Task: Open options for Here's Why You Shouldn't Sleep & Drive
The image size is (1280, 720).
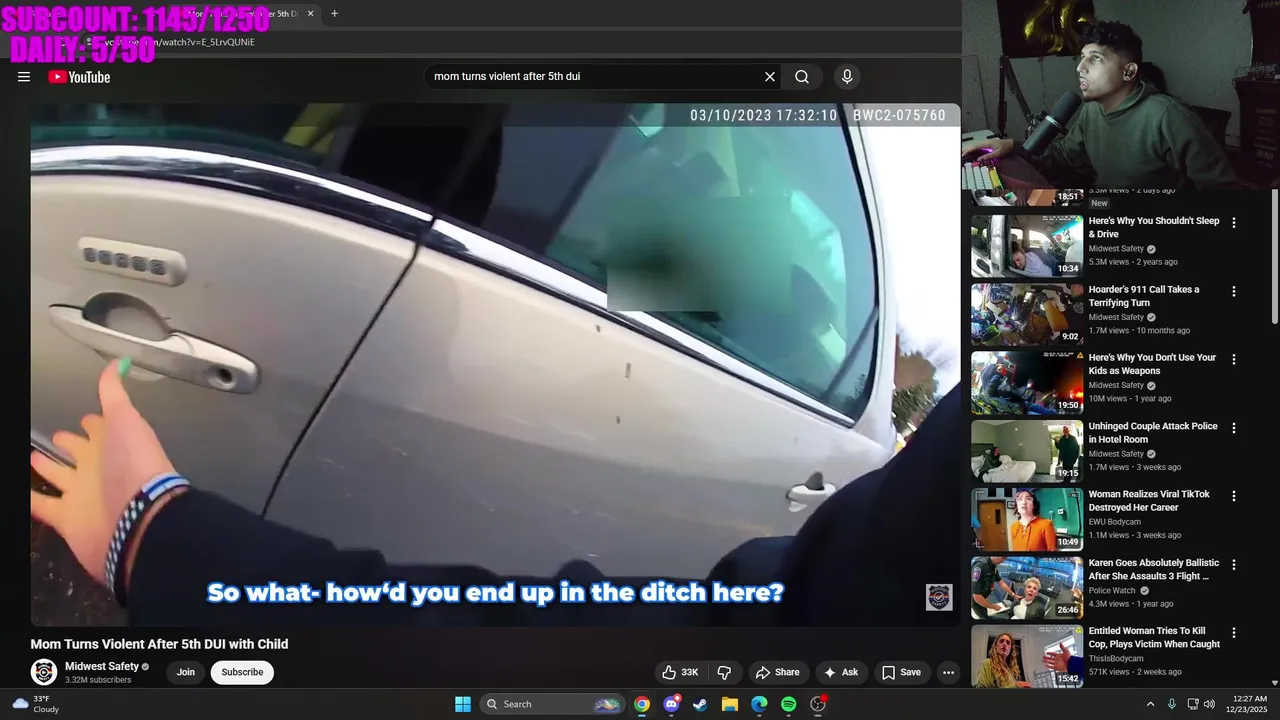Action: 1234,223
